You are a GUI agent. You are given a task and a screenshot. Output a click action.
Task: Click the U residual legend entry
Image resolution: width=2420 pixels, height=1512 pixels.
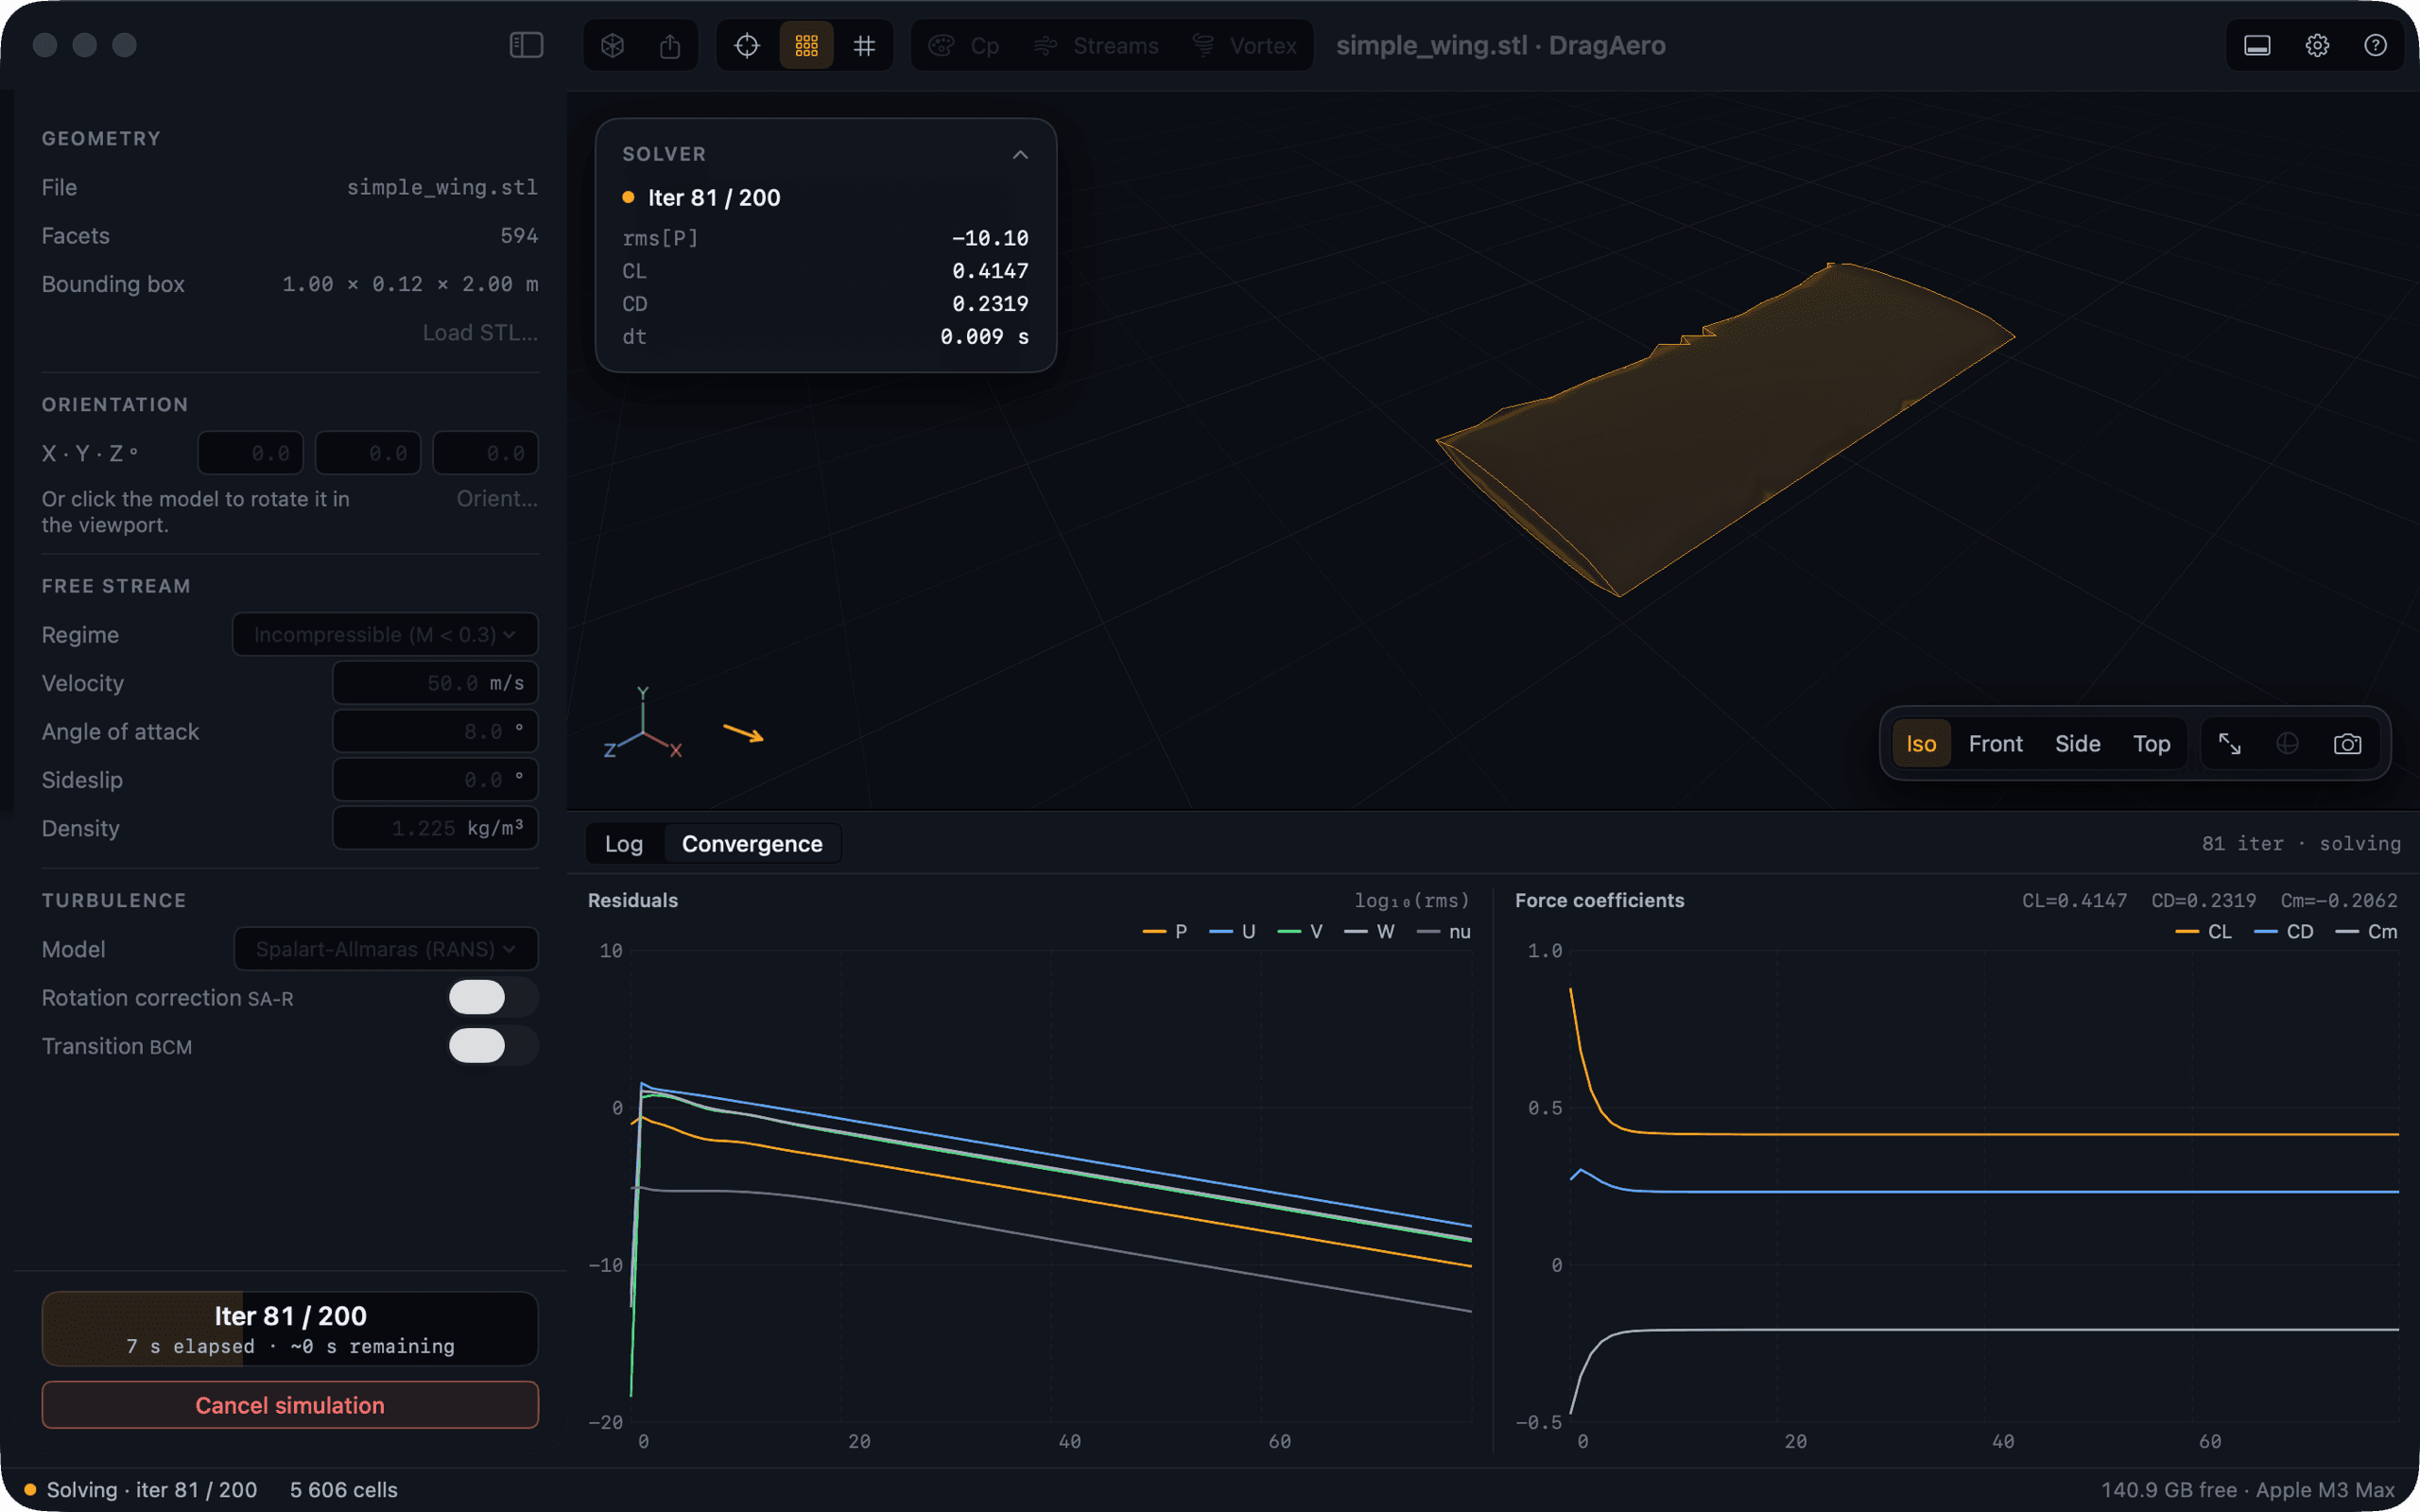1232,931
